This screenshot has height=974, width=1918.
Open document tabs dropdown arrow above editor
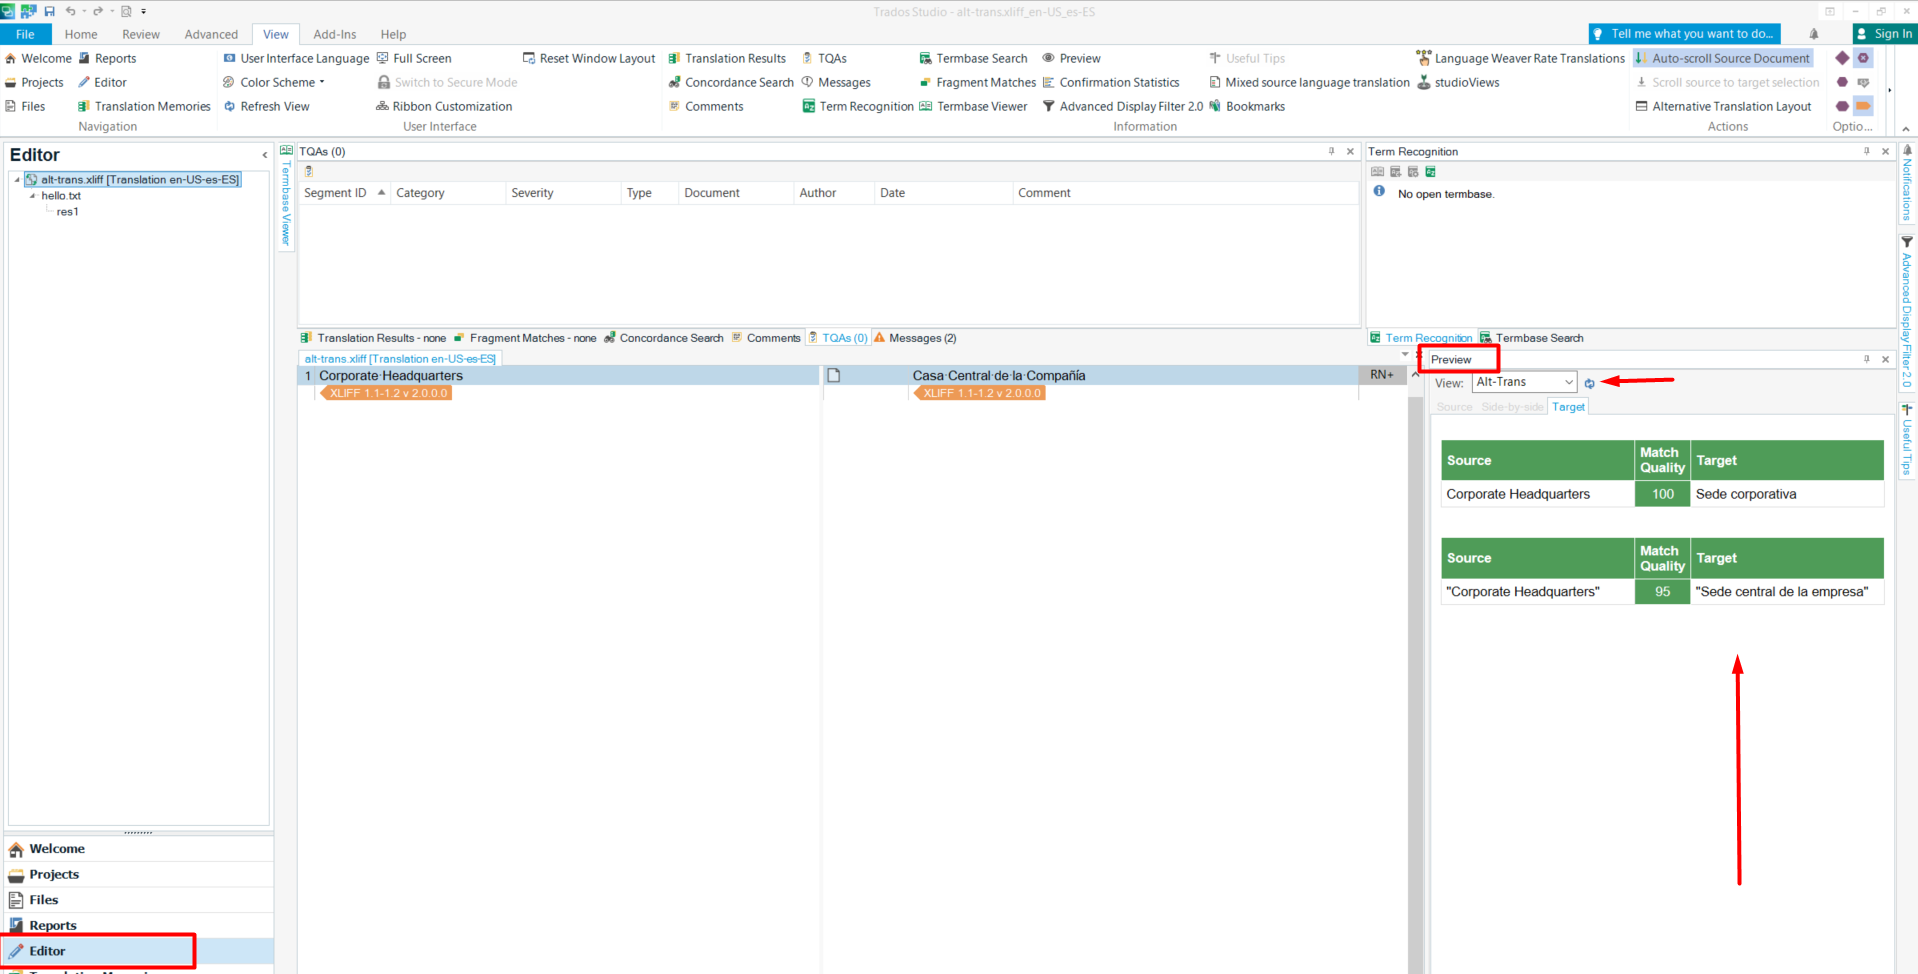coord(1405,354)
